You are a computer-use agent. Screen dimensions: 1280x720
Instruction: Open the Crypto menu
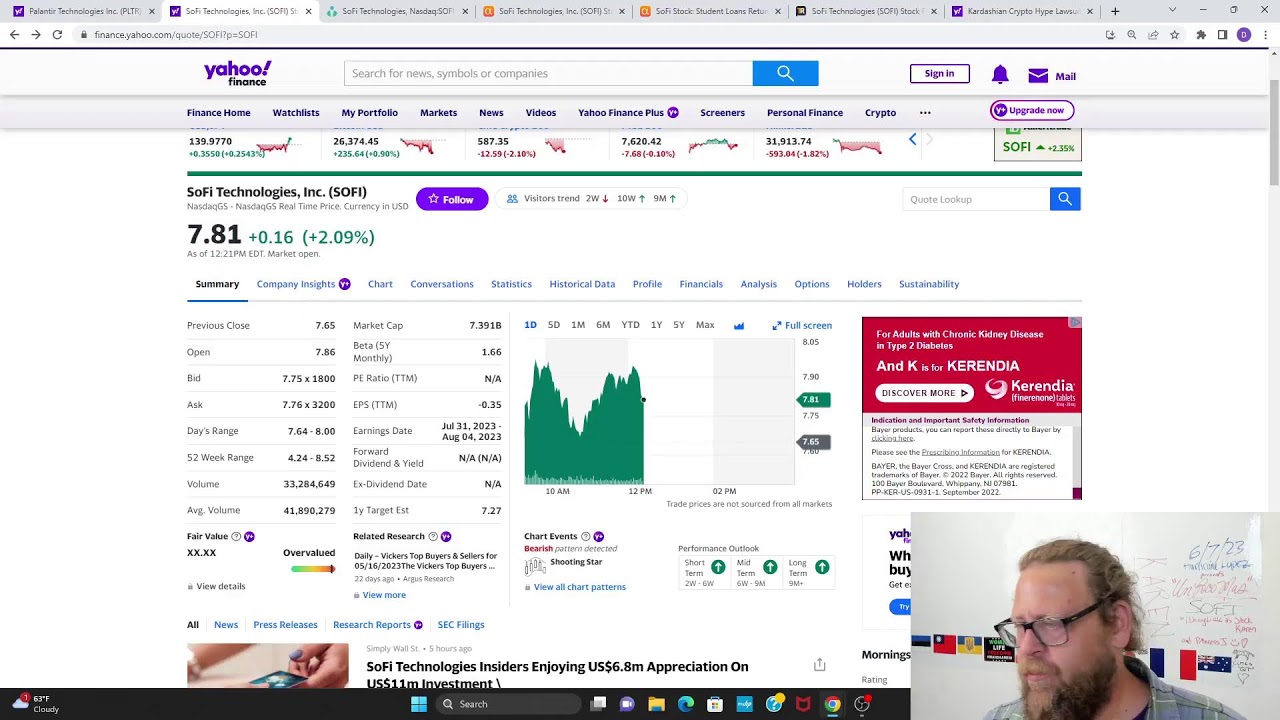880,112
